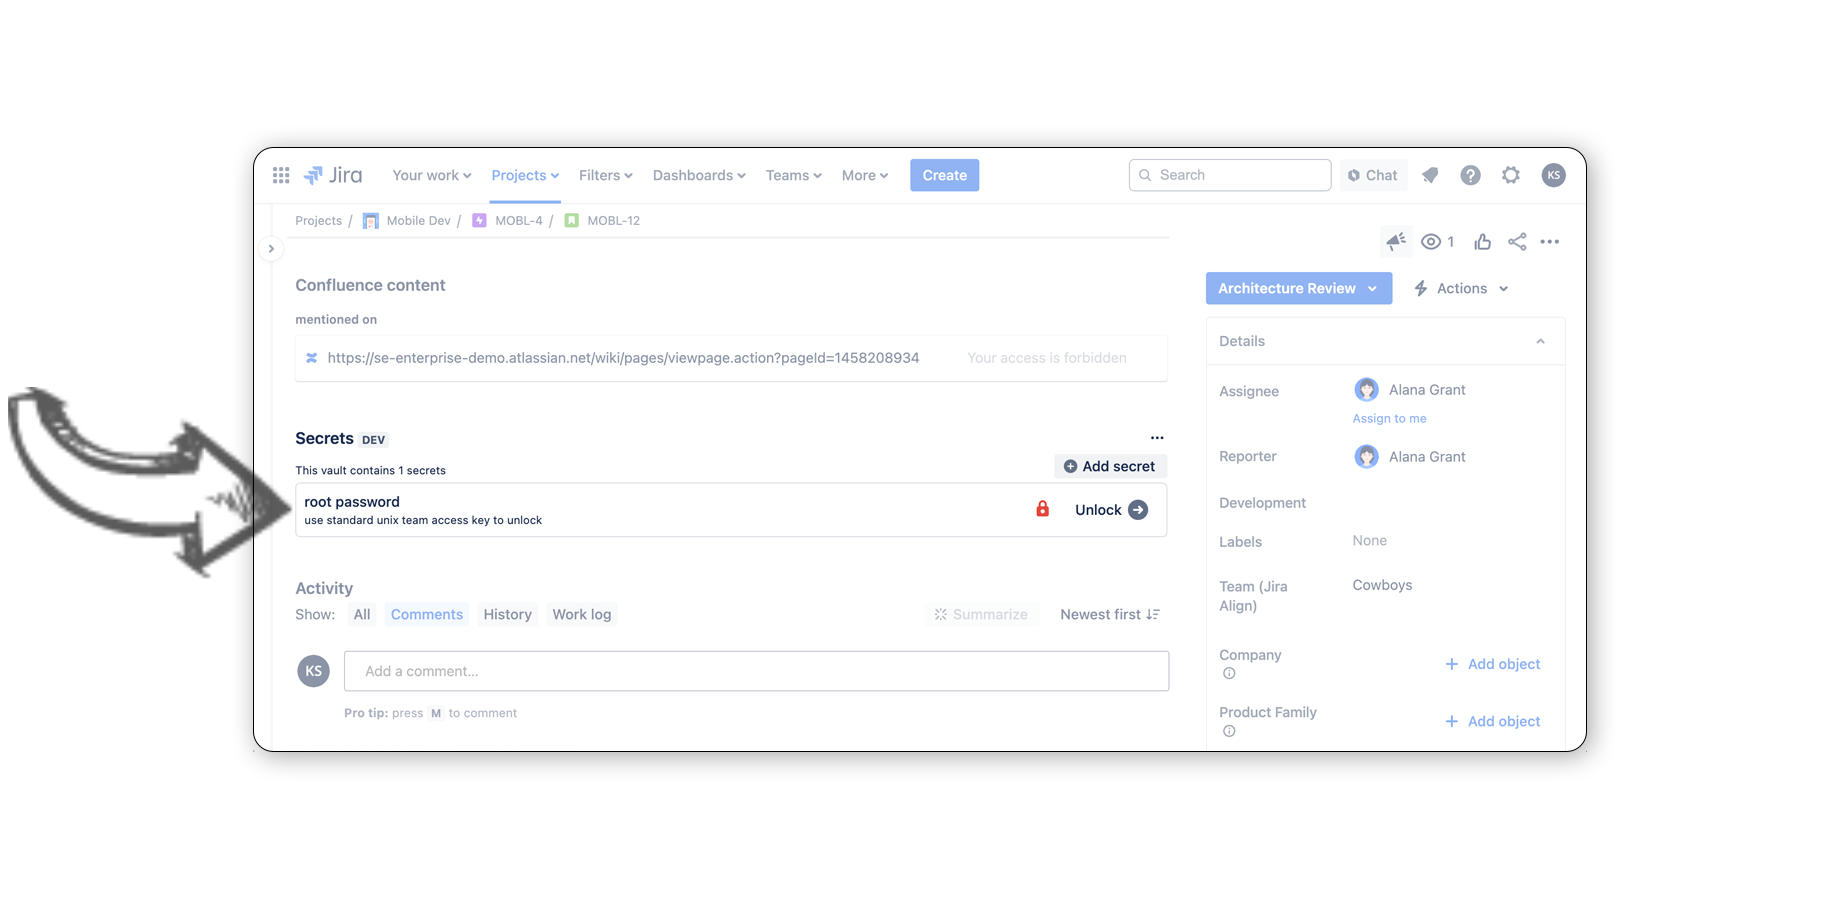Open the Secrets panel ellipsis menu
The width and height of the screenshot is (1840, 900).
click(1157, 438)
